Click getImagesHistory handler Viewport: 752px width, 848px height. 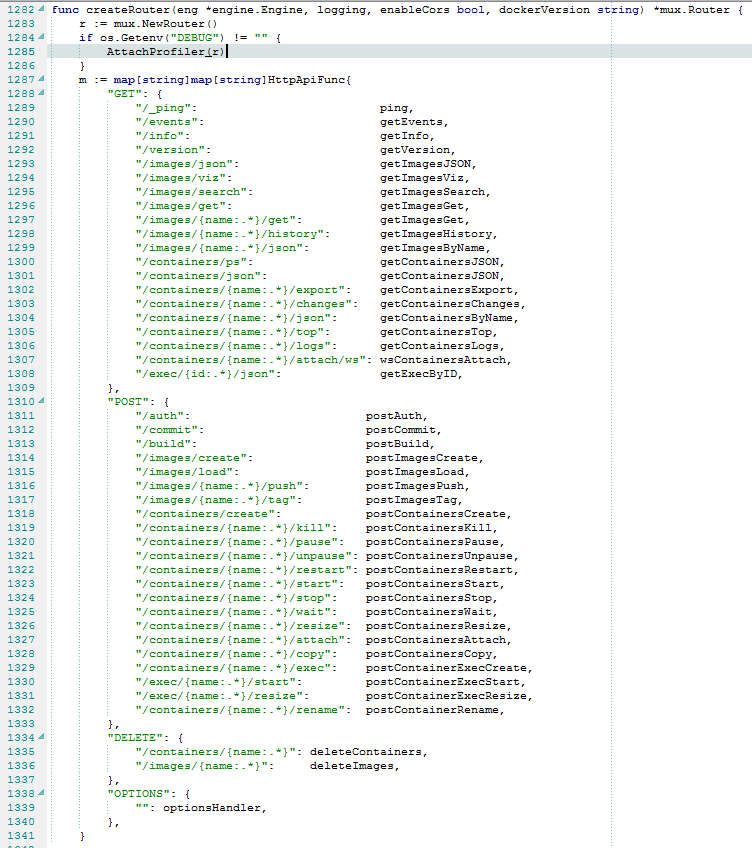(436, 234)
